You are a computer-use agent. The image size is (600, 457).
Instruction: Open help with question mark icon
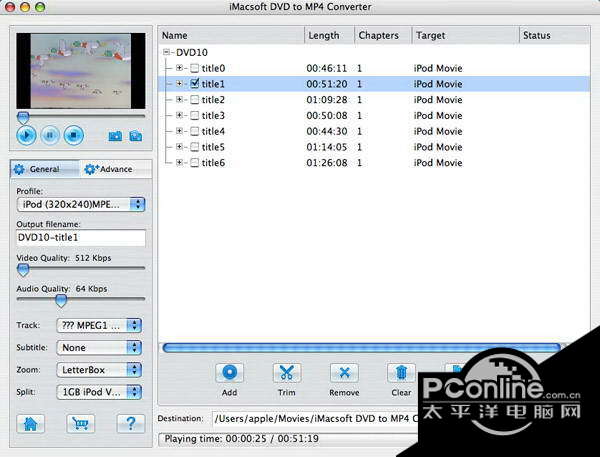click(x=130, y=424)
